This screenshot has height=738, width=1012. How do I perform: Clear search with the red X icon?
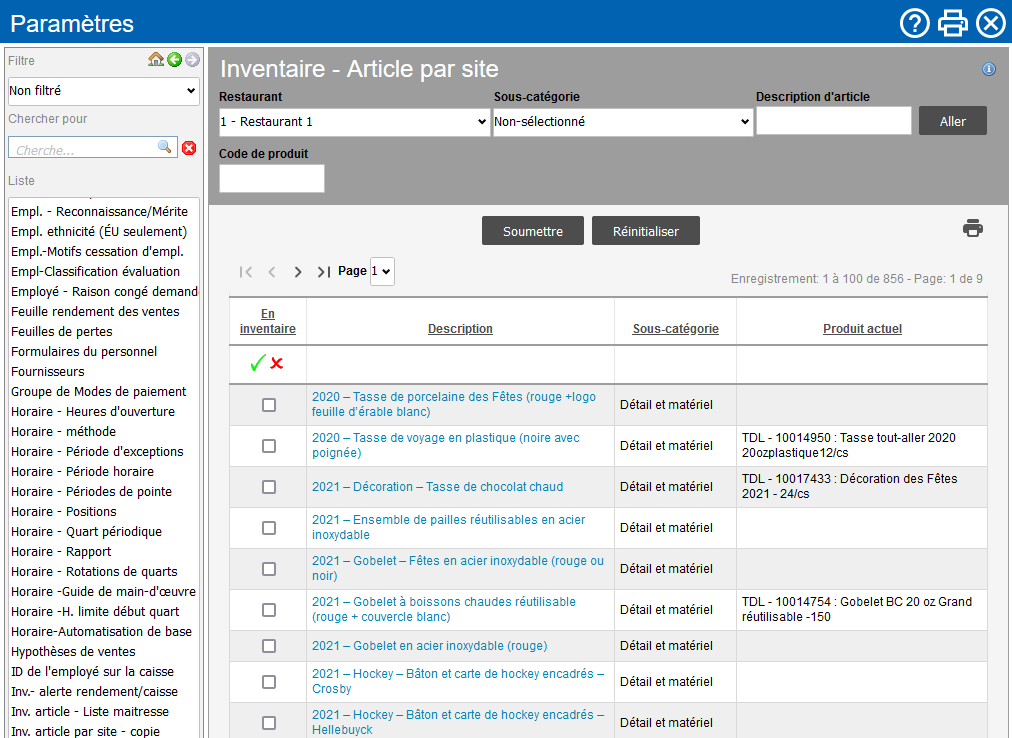(x=189, y=148)
